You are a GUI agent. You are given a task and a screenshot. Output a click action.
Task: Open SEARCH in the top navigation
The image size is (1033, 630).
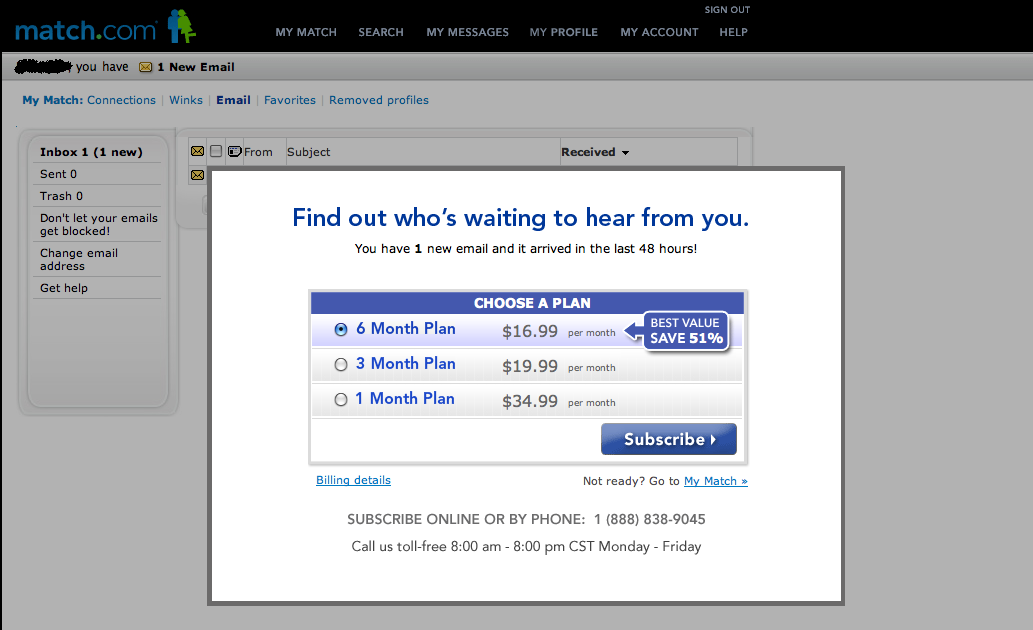381,32
